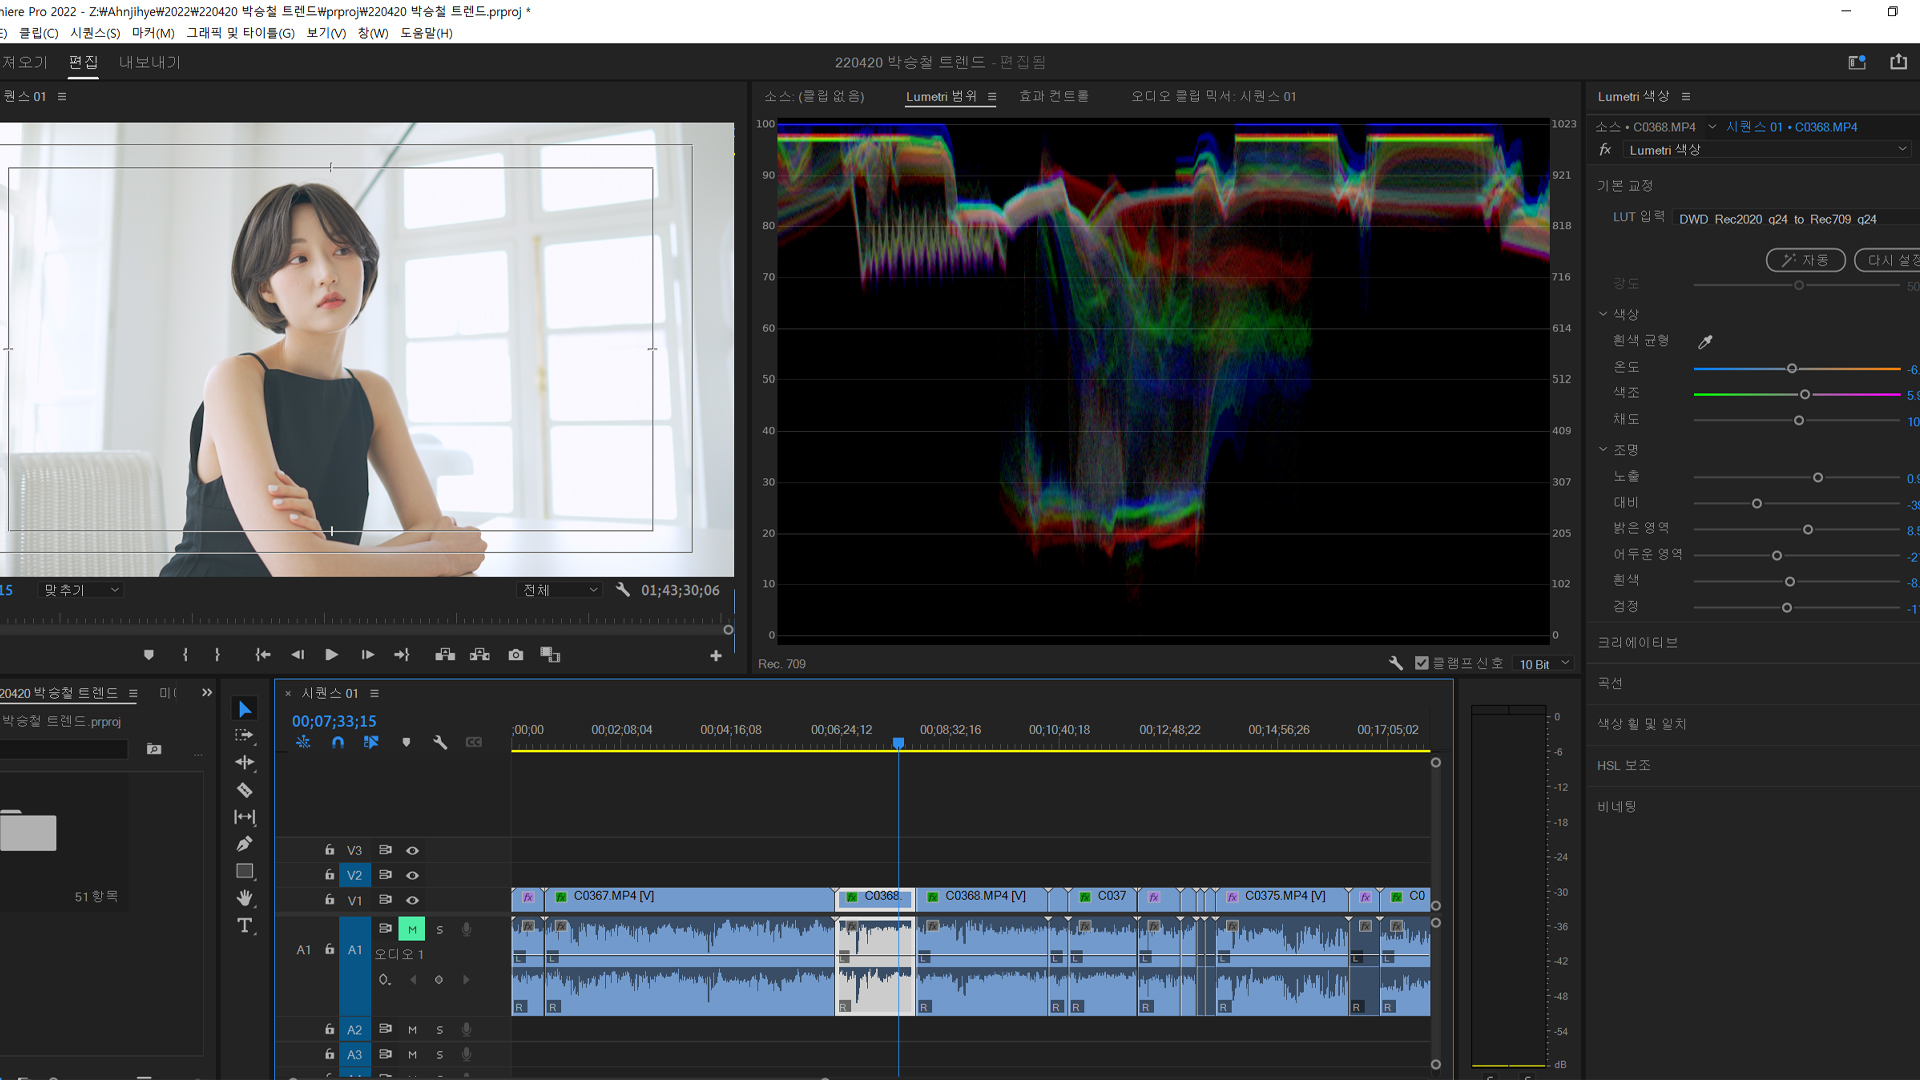Open the Lumetri effect selector dropdown
Image resolution: width=1920 pixels, height=1080 pixels.
click(1767, 150)
